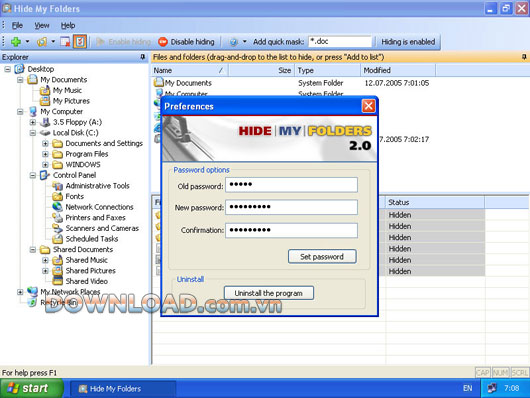Viewport: 530px width, 398px height.
Task: Click the New password field
Action: 291,207
